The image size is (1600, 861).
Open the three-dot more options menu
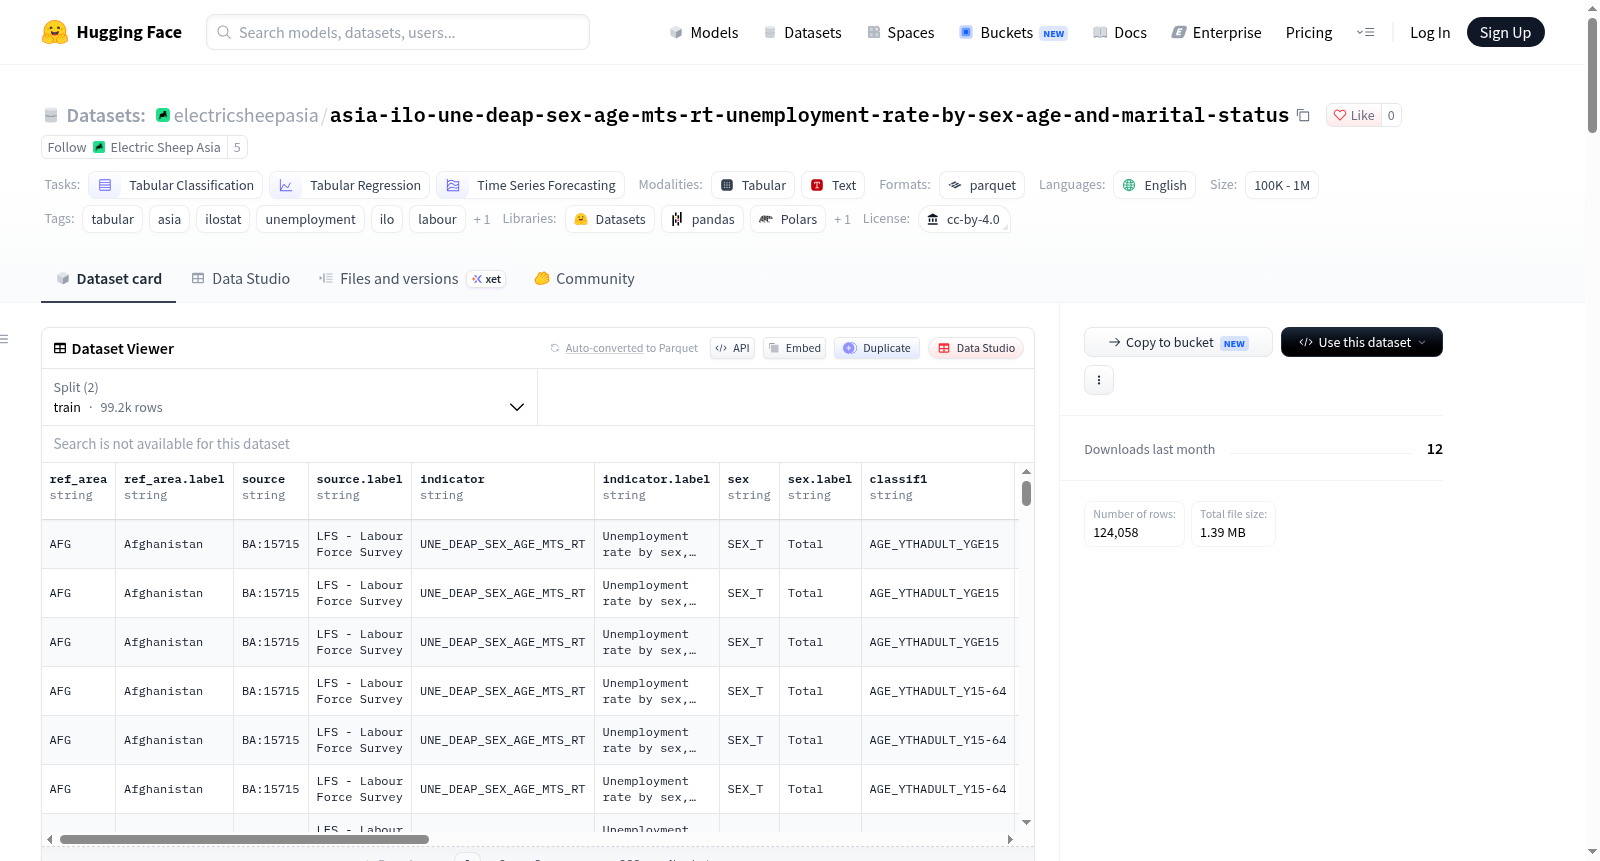(1099, 380)
